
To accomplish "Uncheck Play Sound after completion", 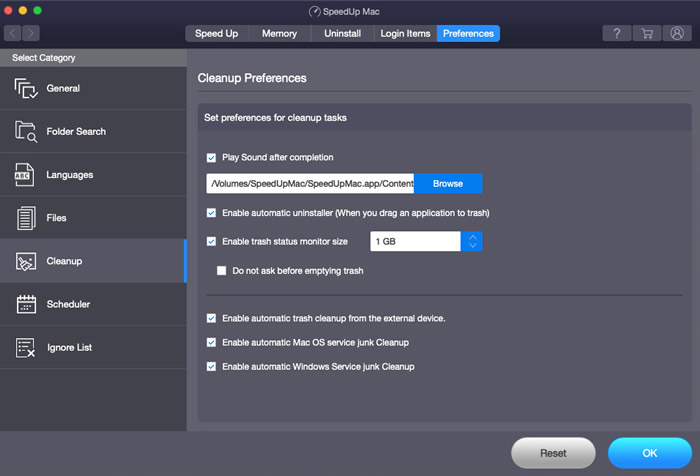I will coord(211,158).
